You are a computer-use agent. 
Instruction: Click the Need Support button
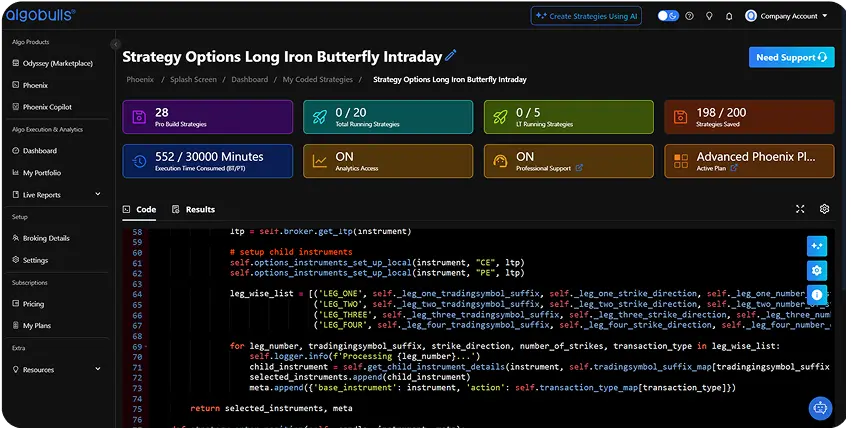[791, 57]
